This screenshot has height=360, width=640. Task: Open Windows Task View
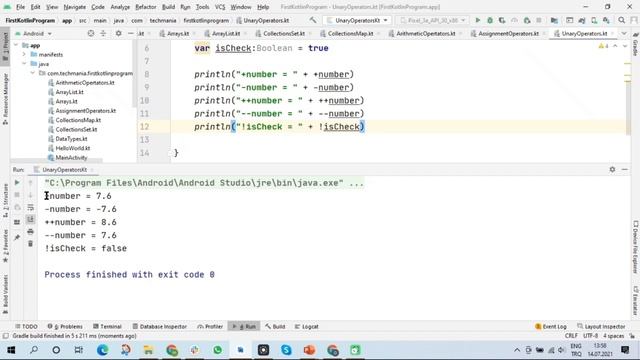click(79, 350)
